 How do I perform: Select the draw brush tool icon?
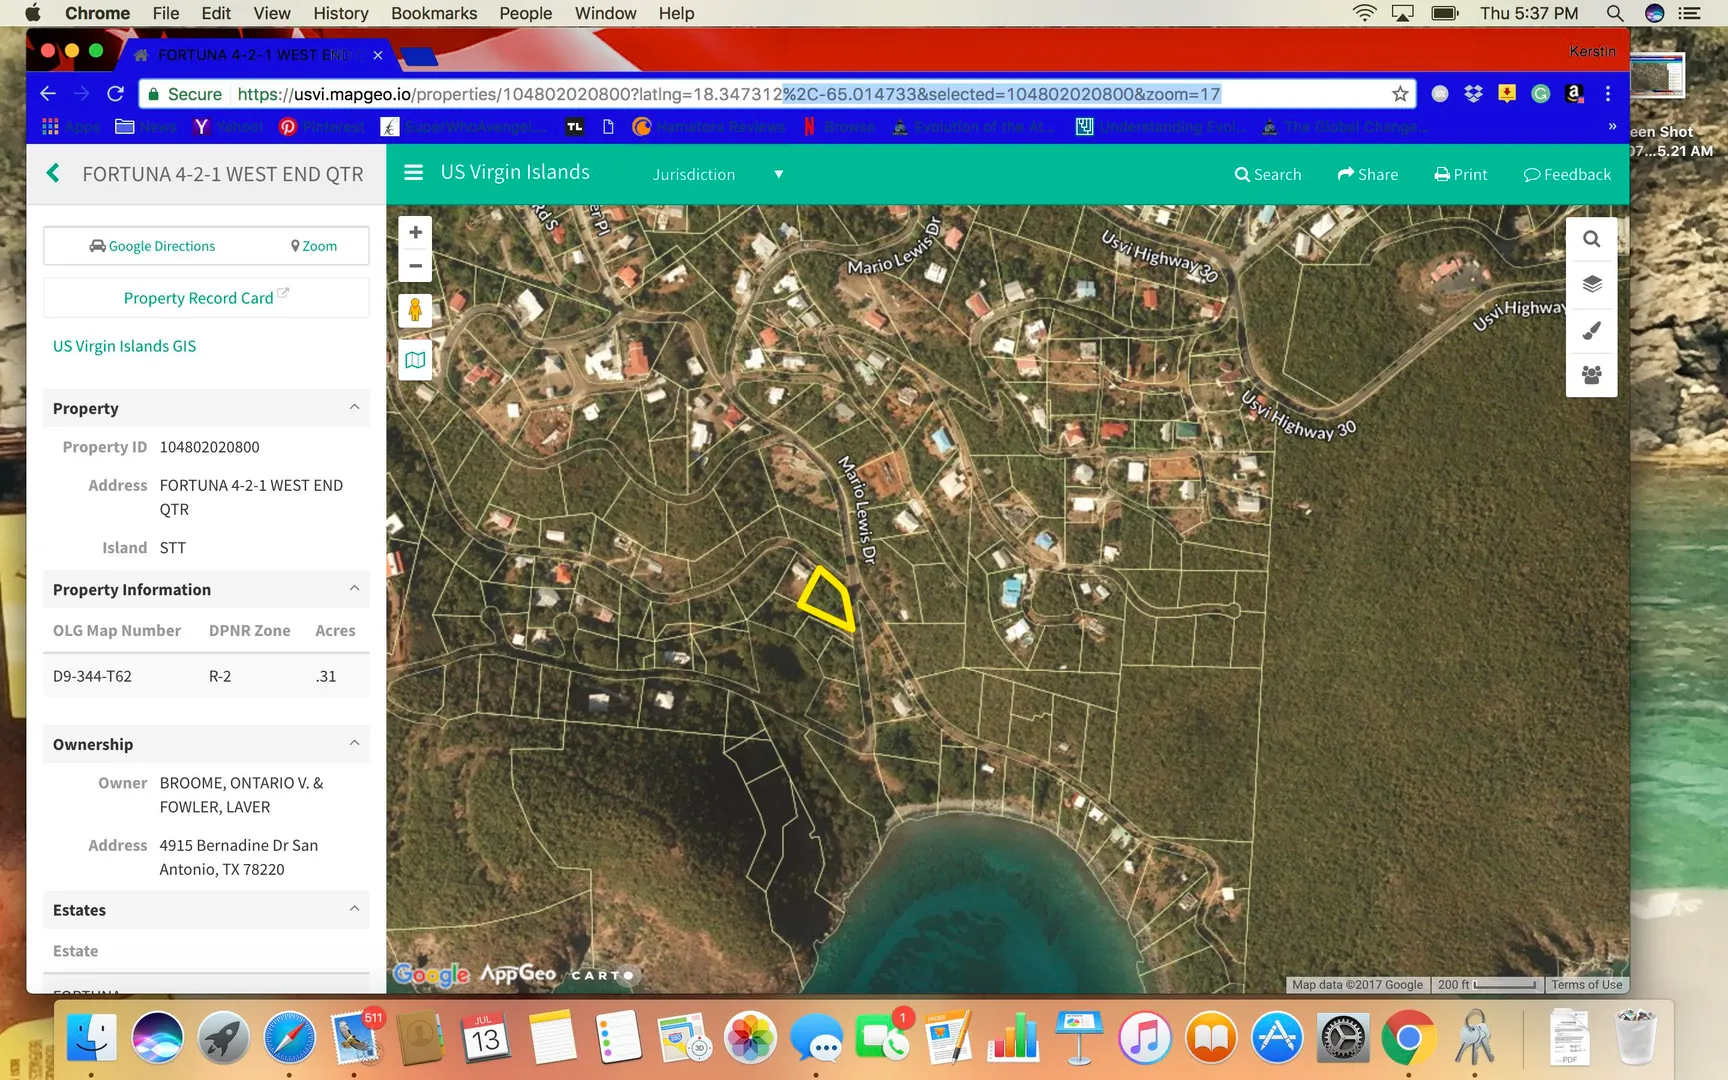(x=1591, y=330)
